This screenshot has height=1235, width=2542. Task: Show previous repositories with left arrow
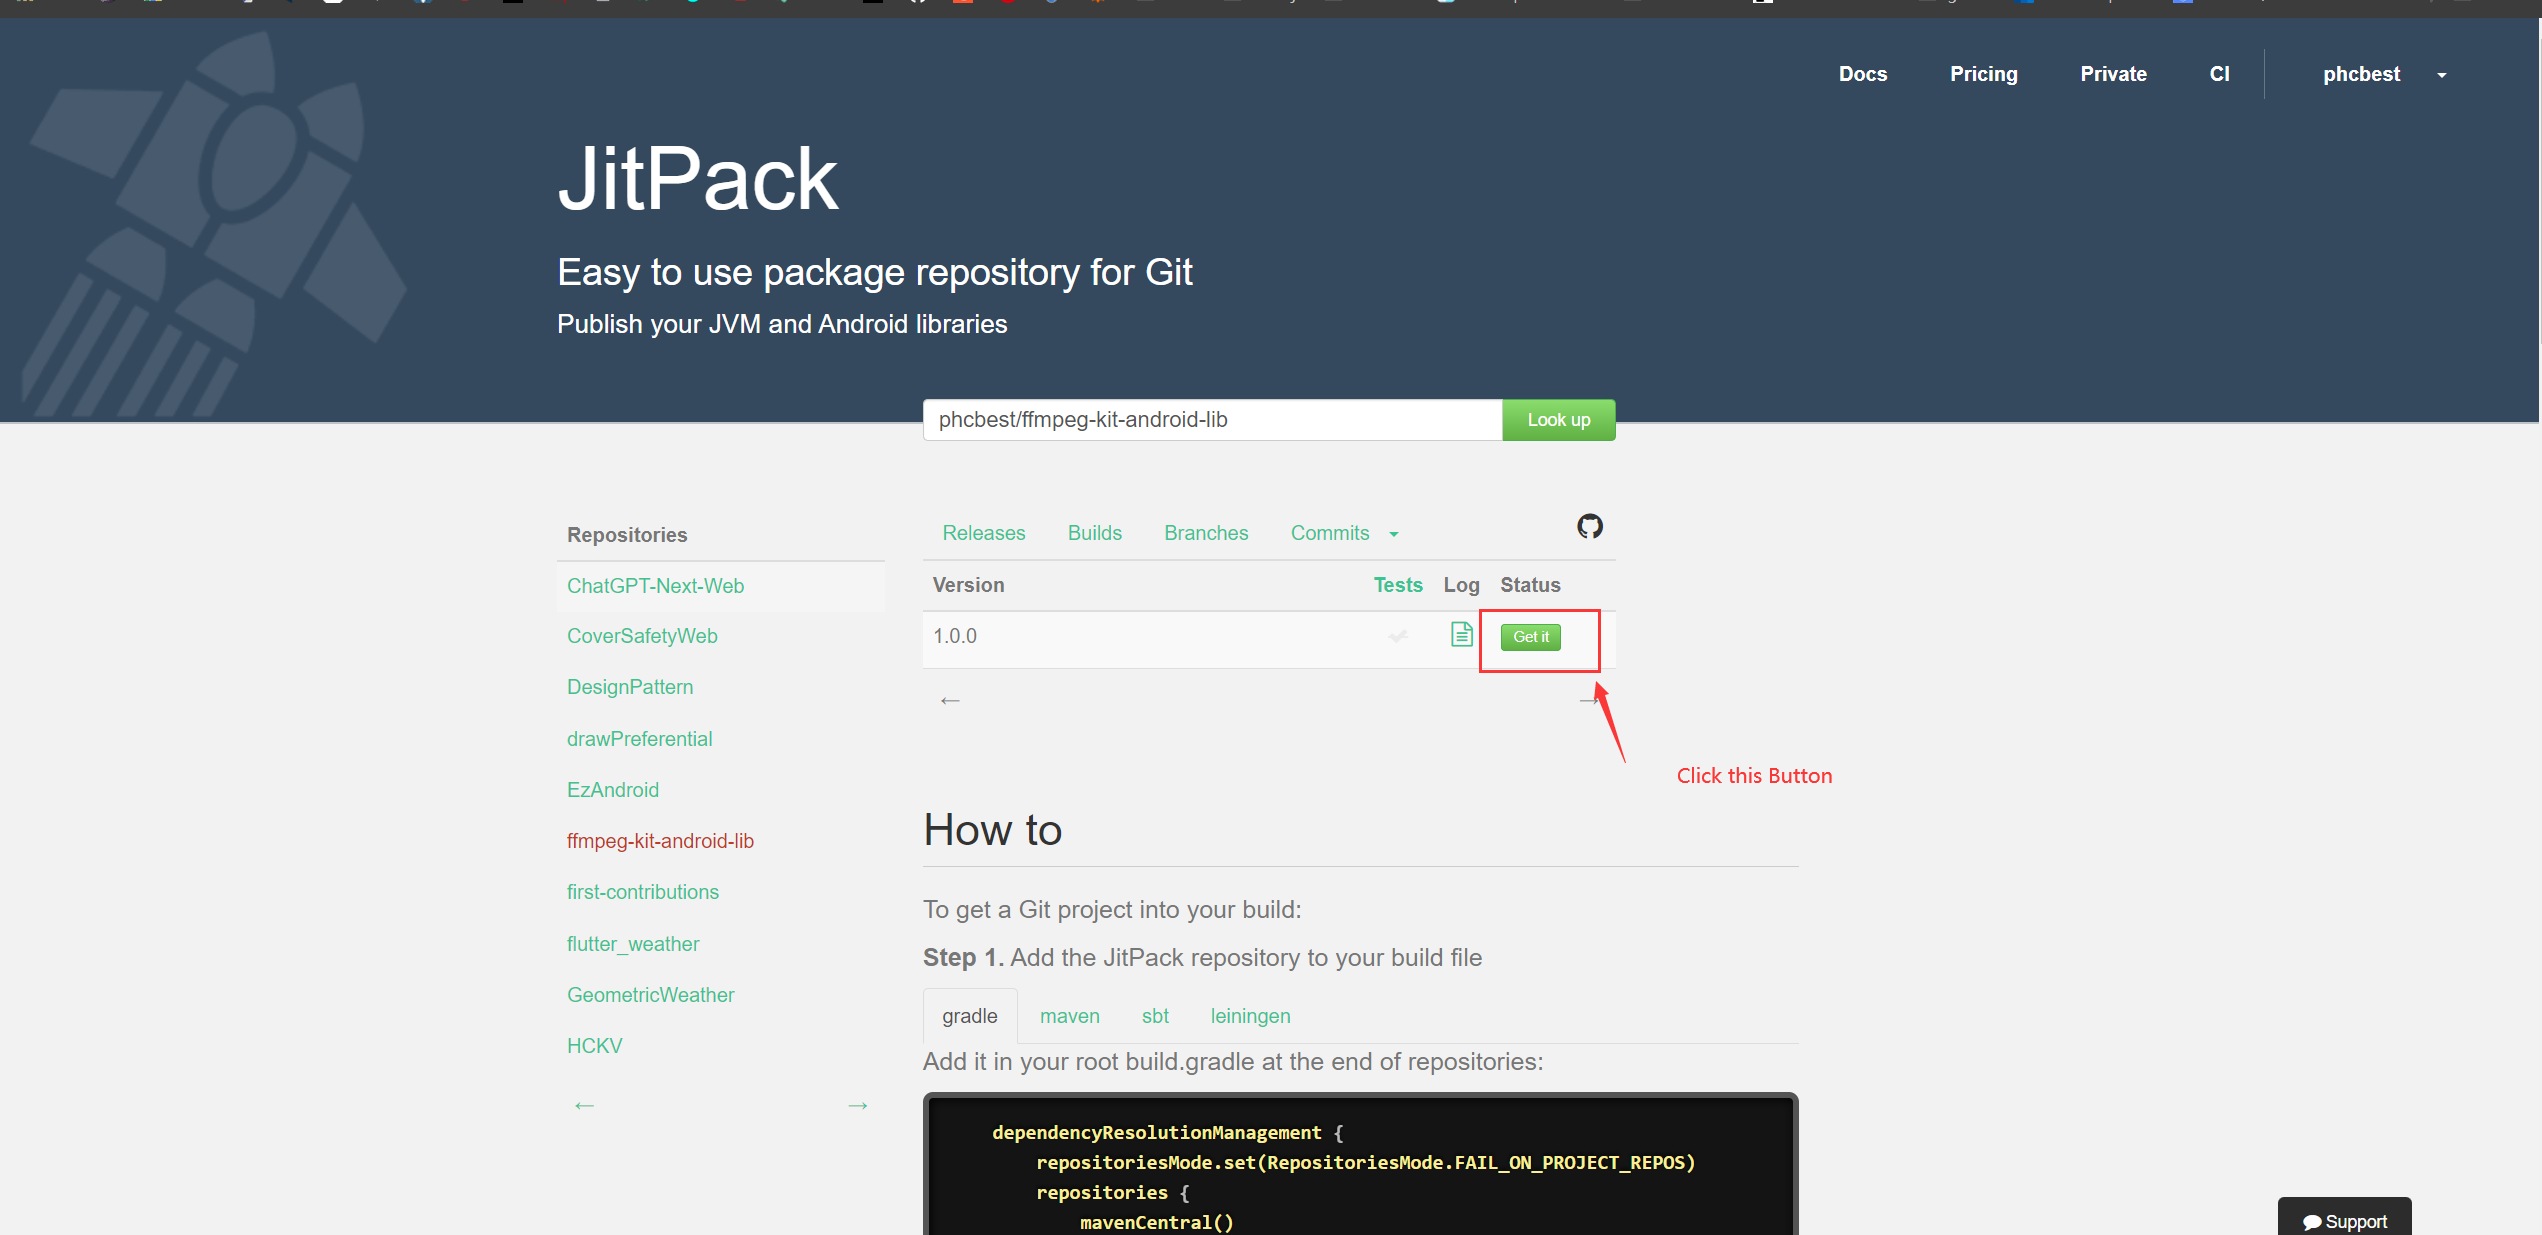pos(584,1105)
